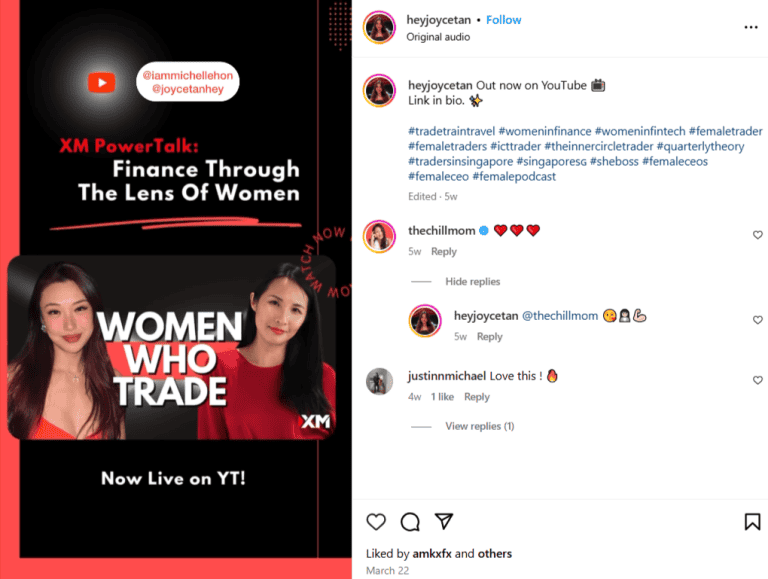
Task: Open thechillmom's profile avatar
Action: (x=379, y=237)
